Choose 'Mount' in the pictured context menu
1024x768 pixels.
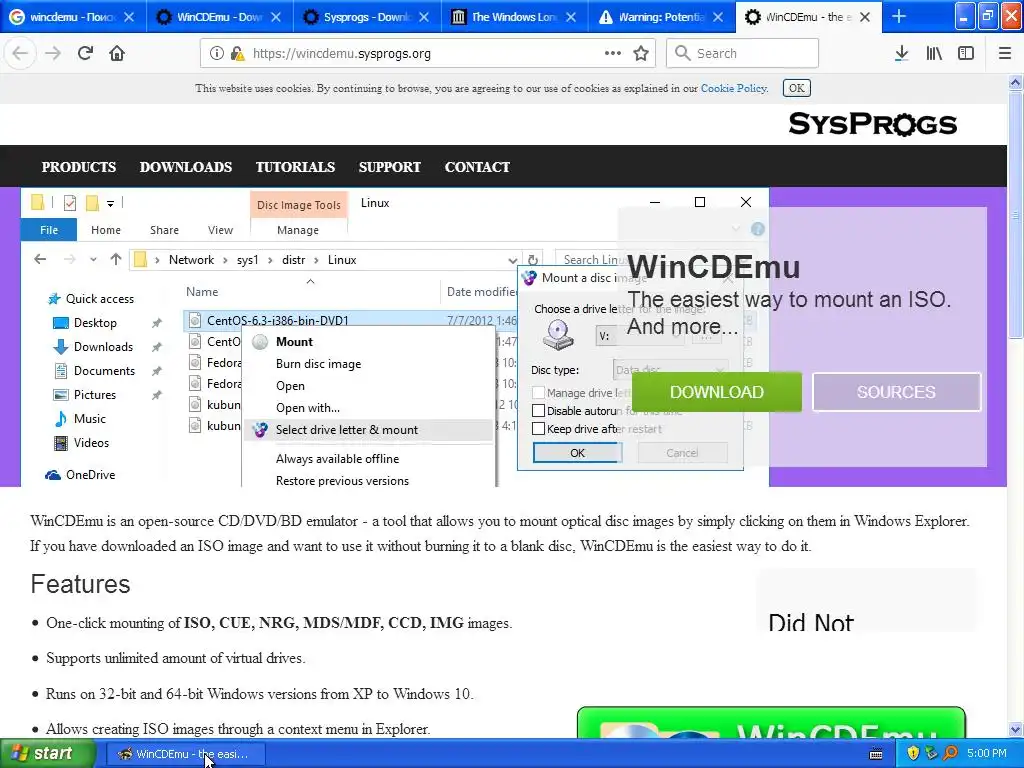294,342
